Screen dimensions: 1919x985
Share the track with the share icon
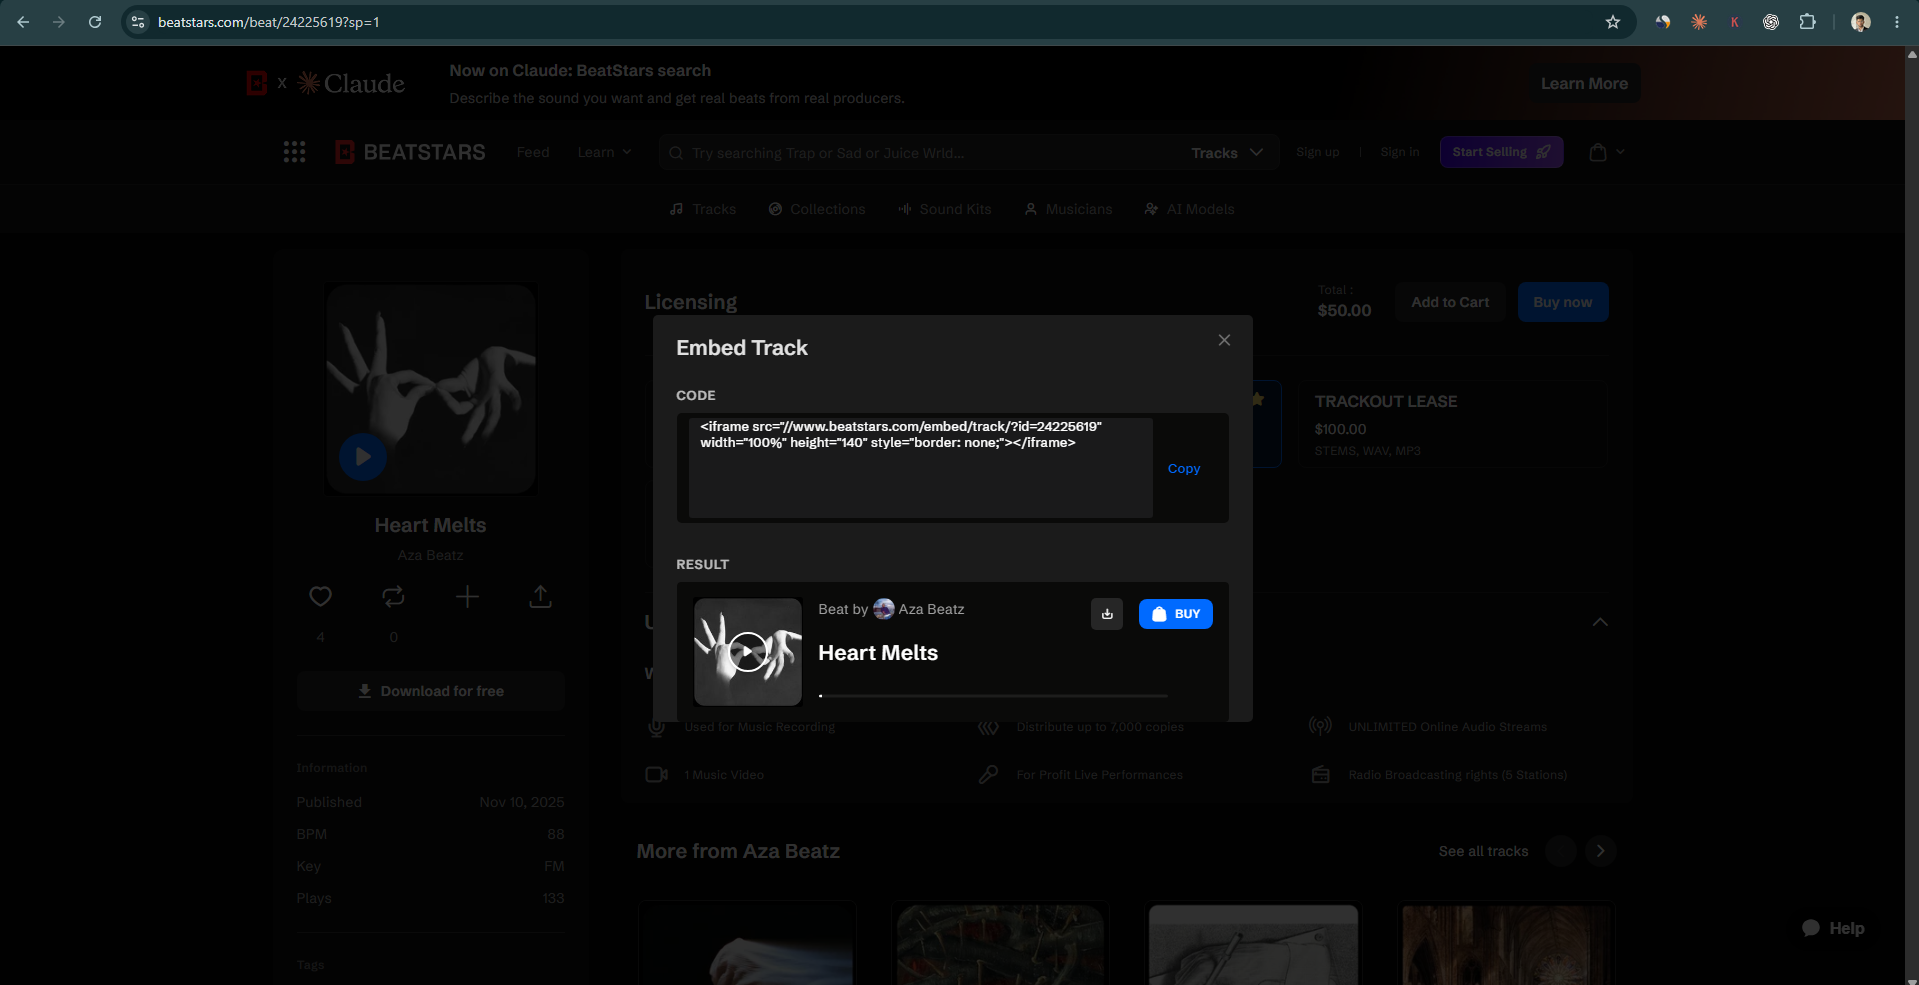click(x=540, y=597)
